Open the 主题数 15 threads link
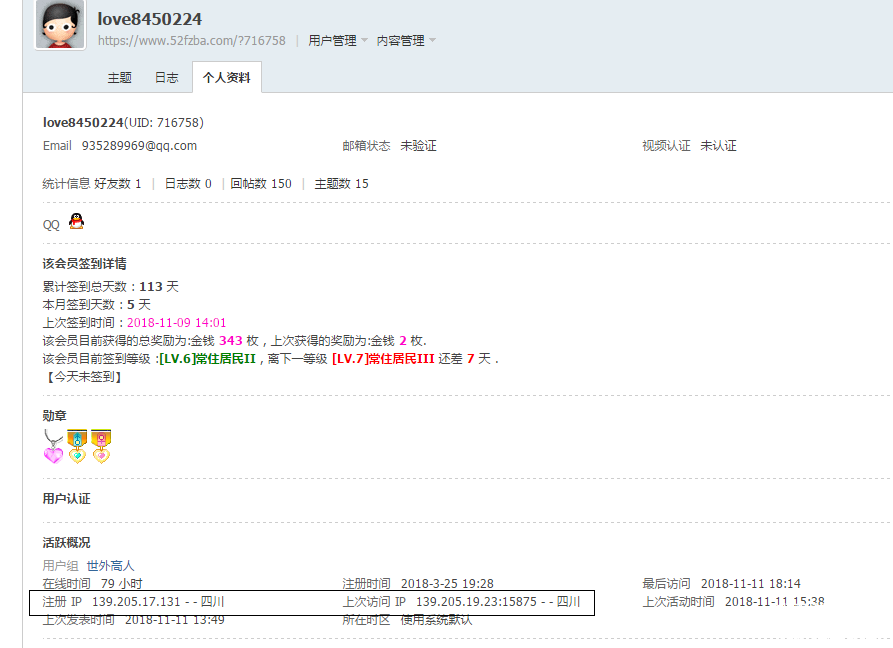The height and width of the screenshot is (648, 893). tap(341, 184)
